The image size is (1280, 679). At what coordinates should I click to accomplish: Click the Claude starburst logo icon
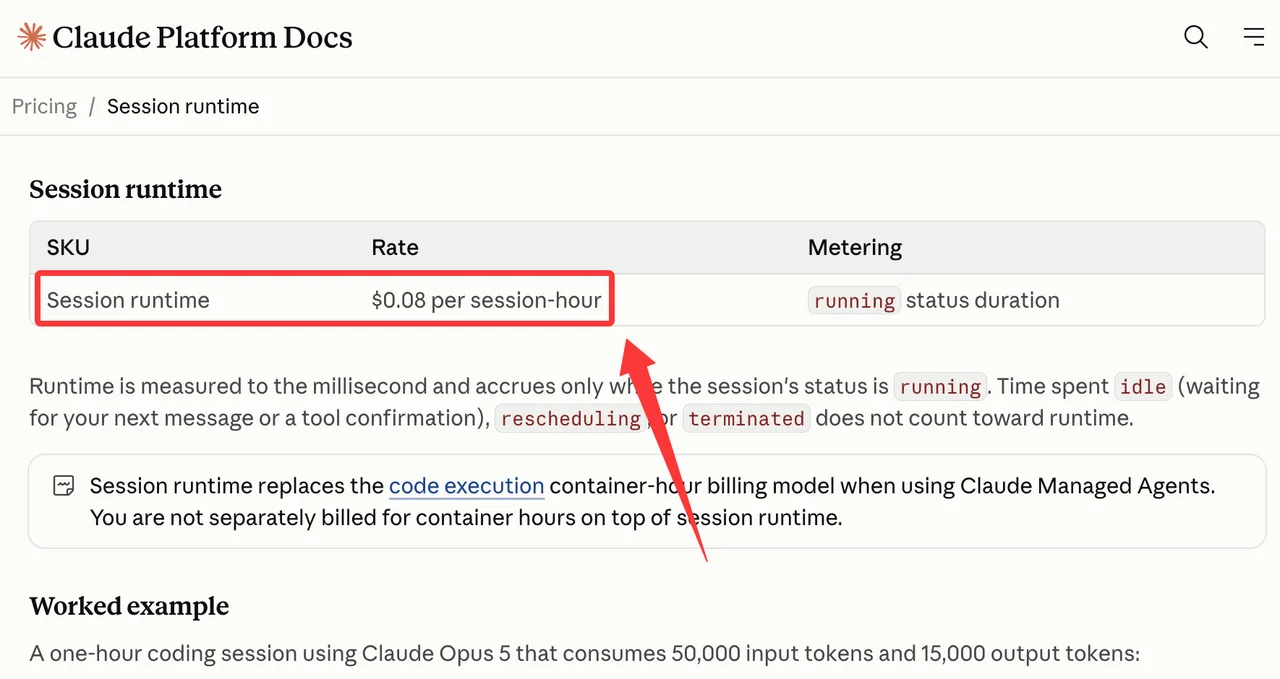pyautogui.click(x=32, y=38)
